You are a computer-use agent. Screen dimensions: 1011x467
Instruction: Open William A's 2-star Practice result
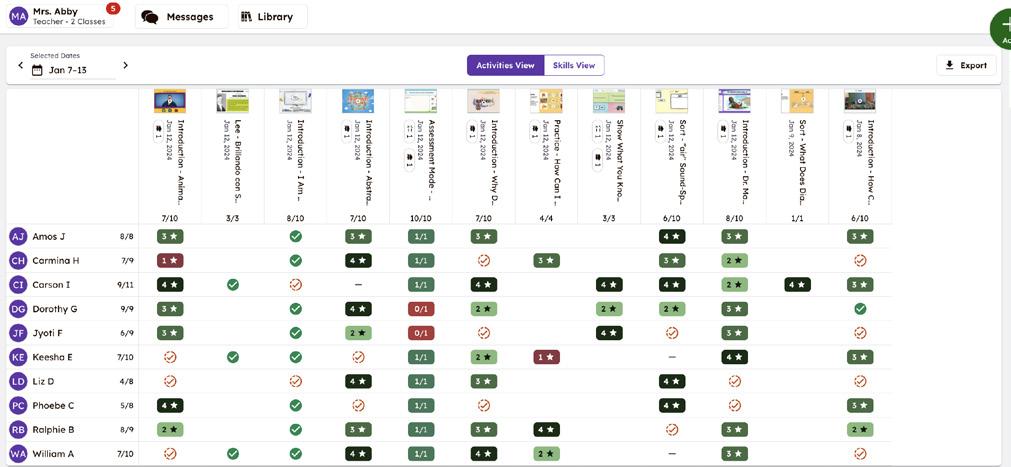(x=546, y=454)
